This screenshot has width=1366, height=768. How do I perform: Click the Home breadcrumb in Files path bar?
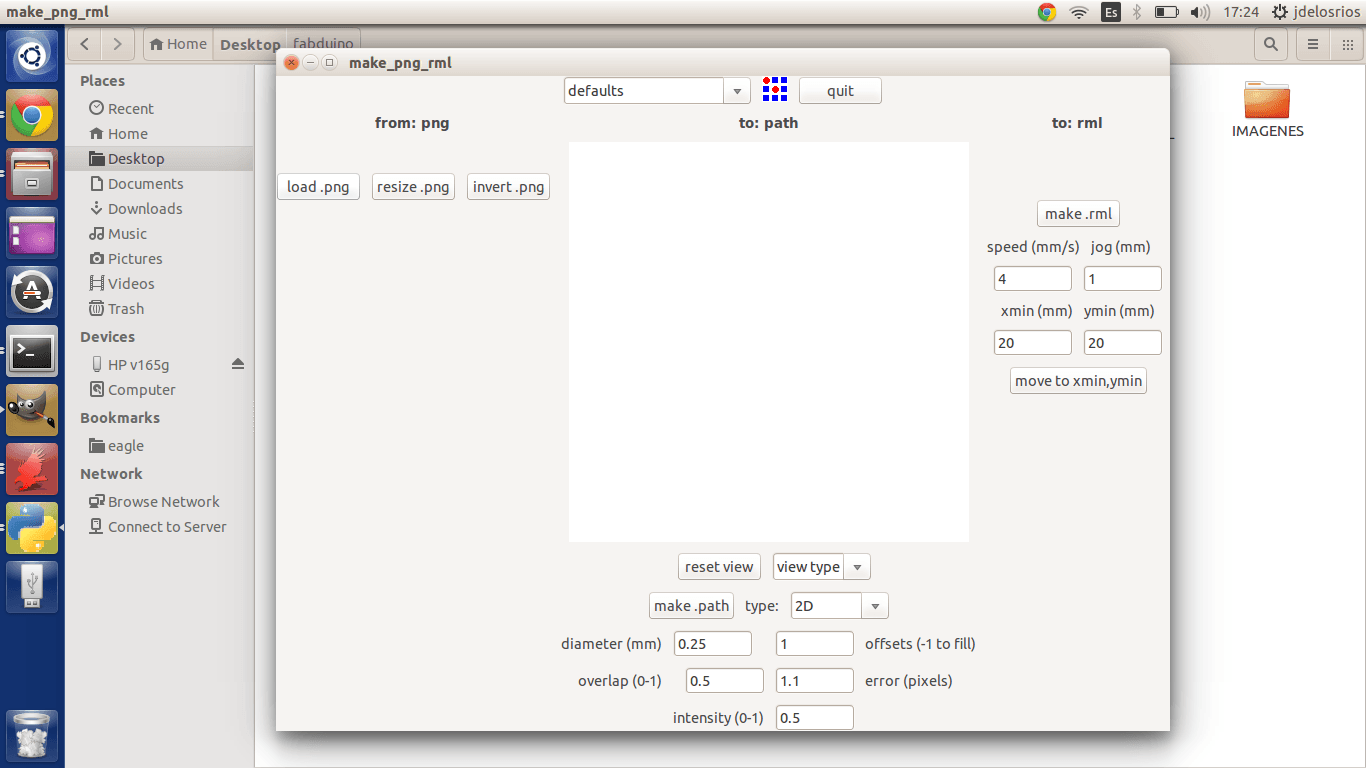tap(178, 44)
